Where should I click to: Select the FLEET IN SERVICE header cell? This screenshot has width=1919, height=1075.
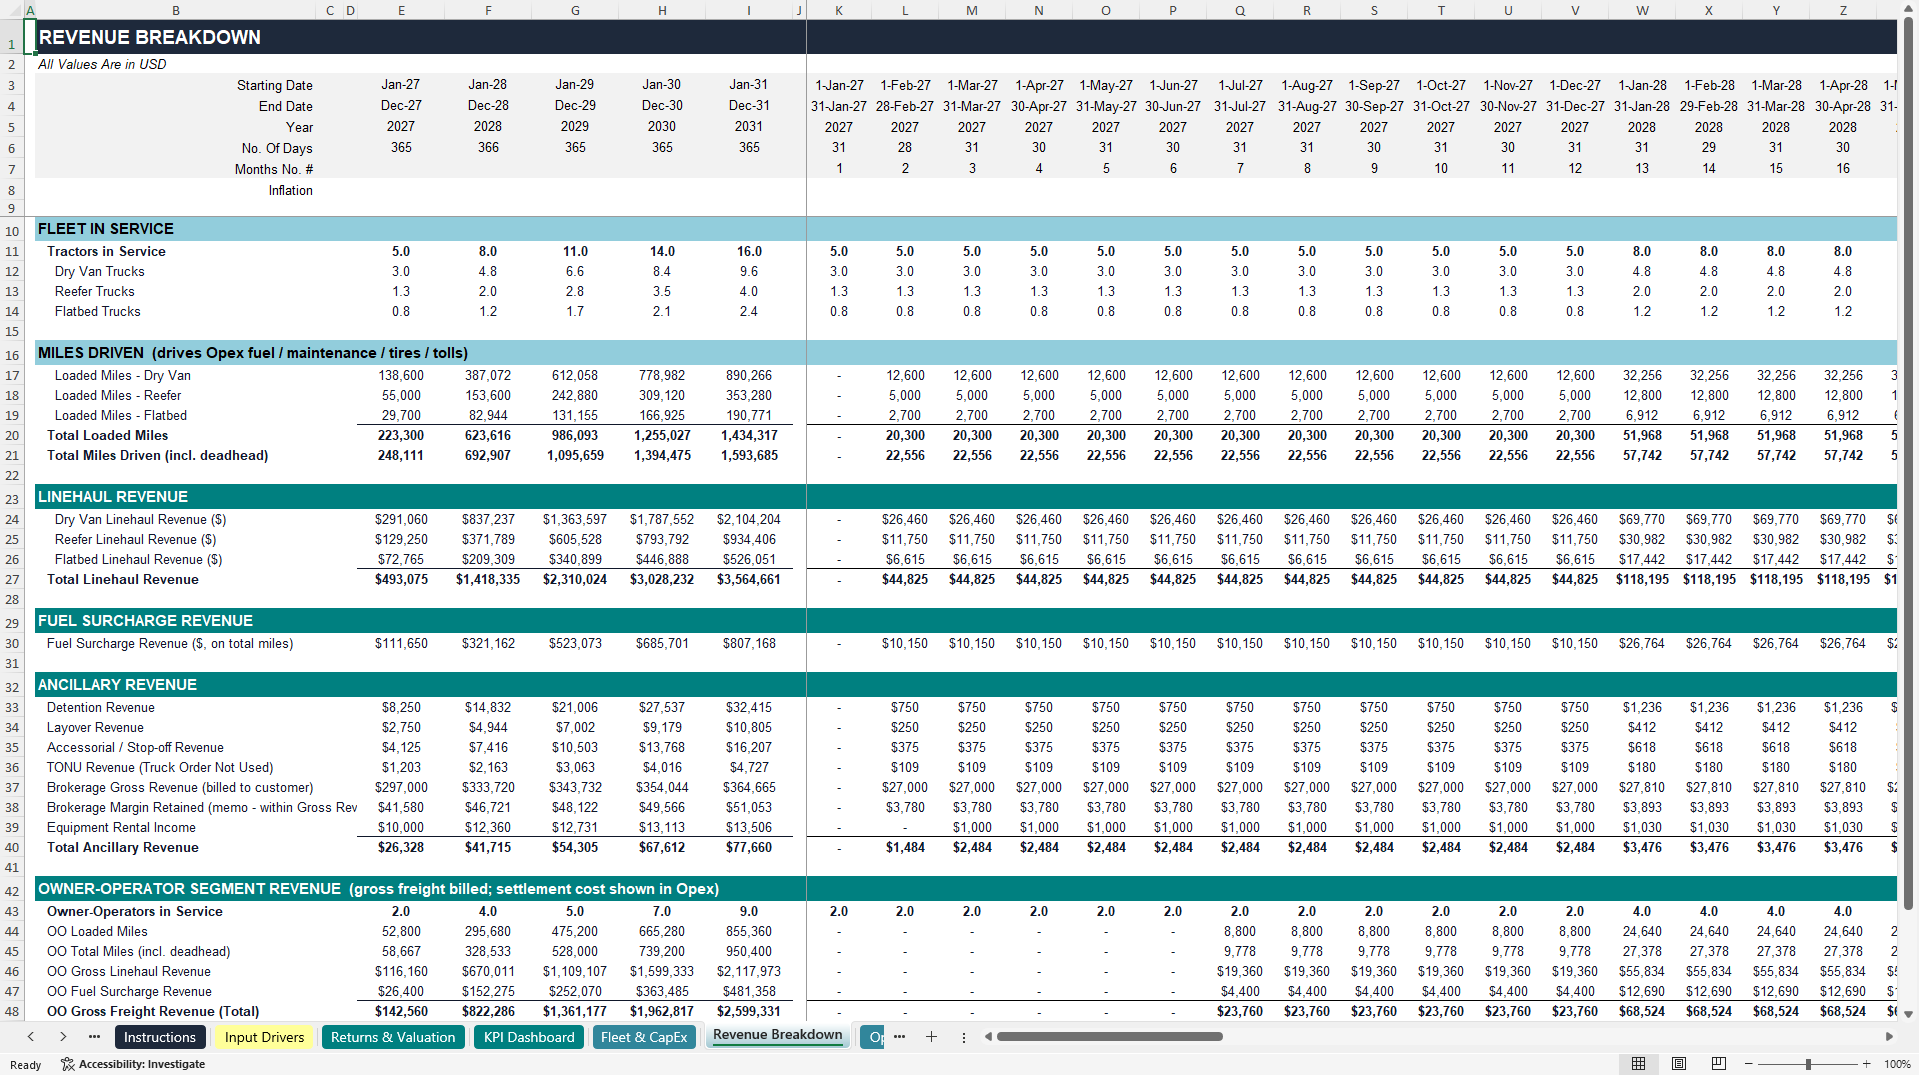pyautogui.click(x=106, y=229)
